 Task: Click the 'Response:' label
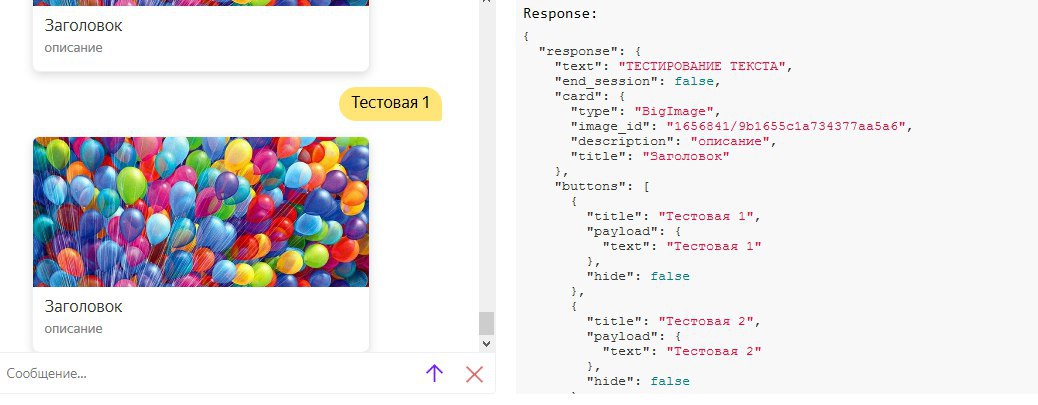click(x=560, y=13)
